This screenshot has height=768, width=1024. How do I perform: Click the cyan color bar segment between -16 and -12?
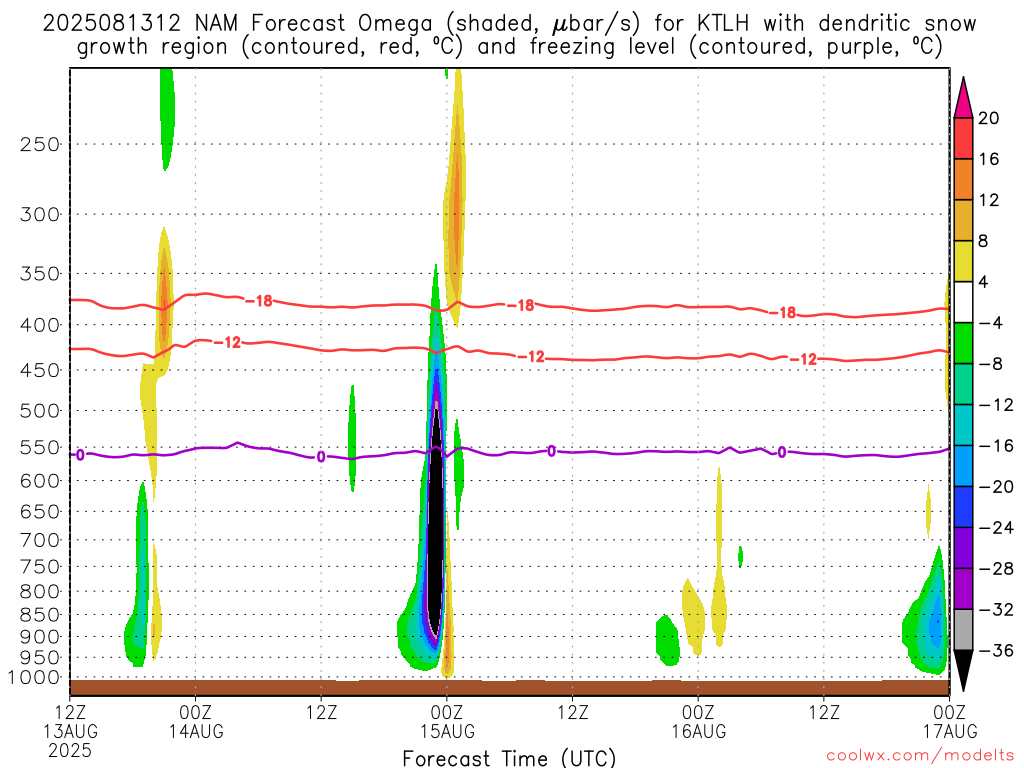tap(963, 425)
